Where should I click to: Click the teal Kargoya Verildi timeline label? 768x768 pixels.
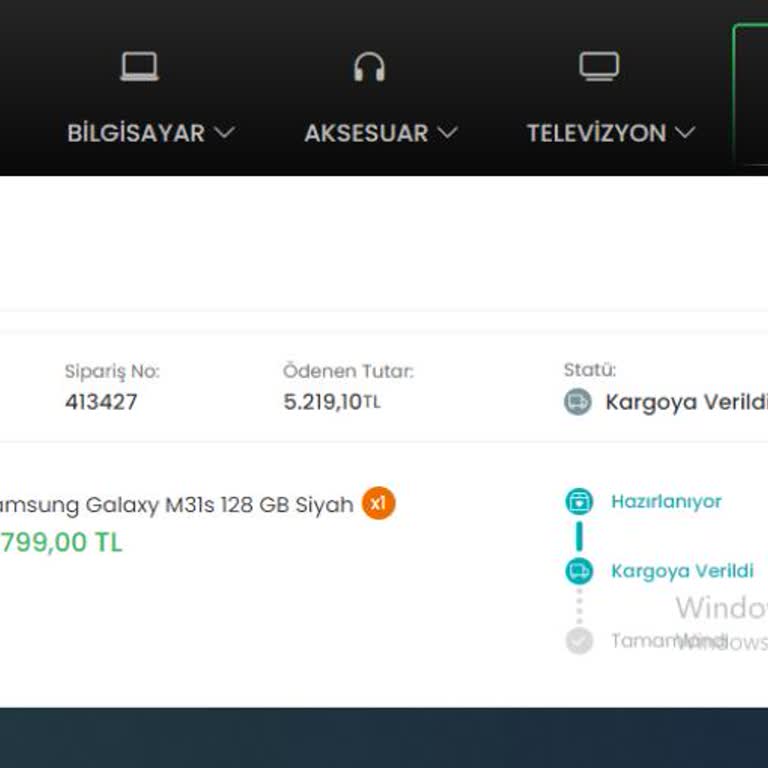(682, 571)
